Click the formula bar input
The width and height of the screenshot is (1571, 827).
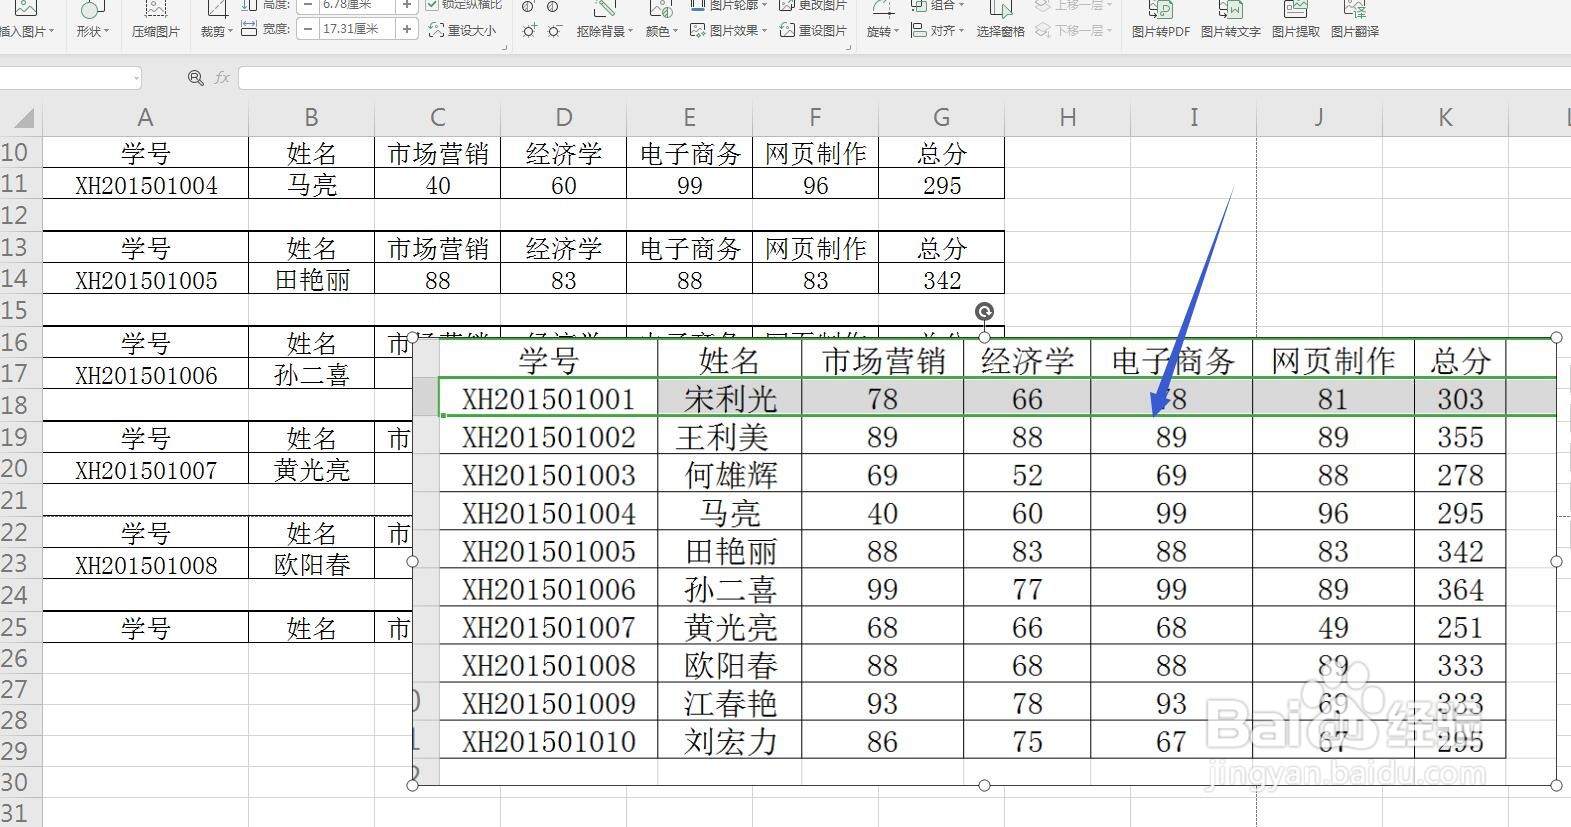click(904, 78)
